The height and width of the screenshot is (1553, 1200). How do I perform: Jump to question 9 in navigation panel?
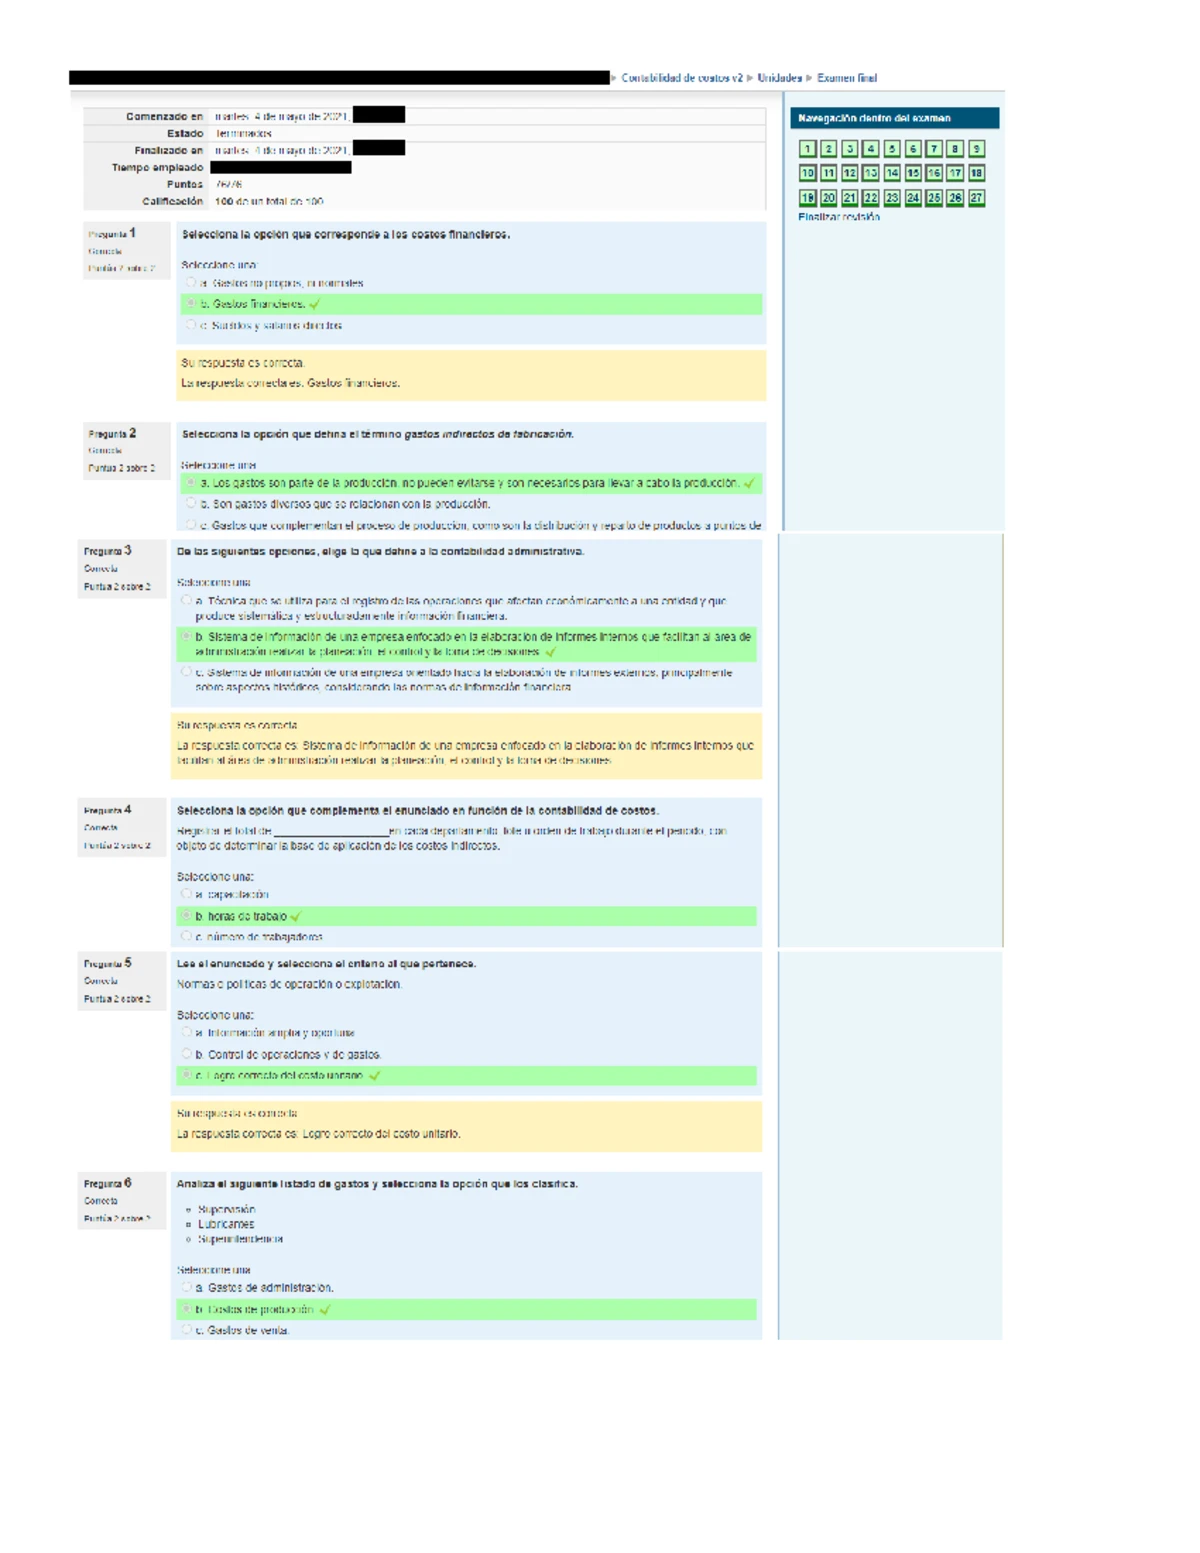tap(976, 149)
